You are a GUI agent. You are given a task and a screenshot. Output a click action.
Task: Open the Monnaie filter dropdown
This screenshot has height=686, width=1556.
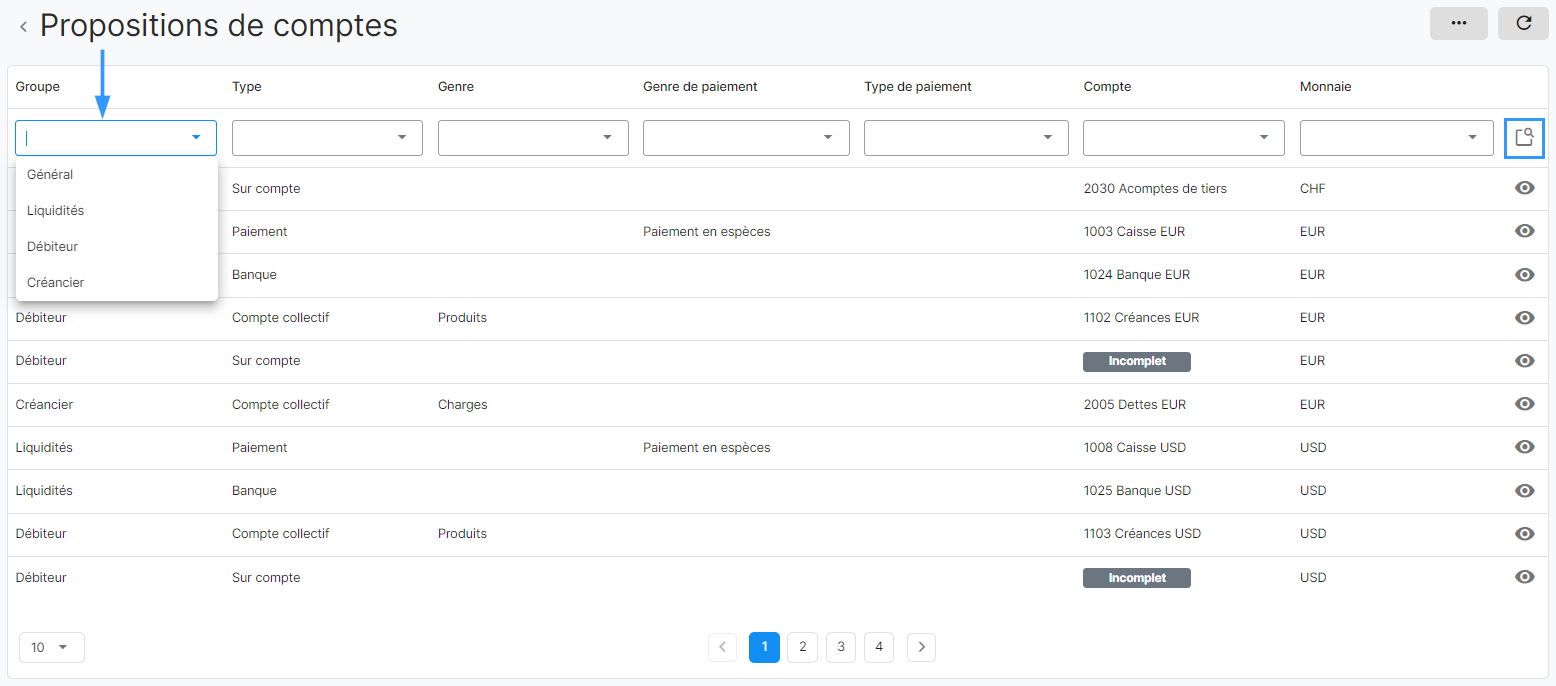[1397, 138]
